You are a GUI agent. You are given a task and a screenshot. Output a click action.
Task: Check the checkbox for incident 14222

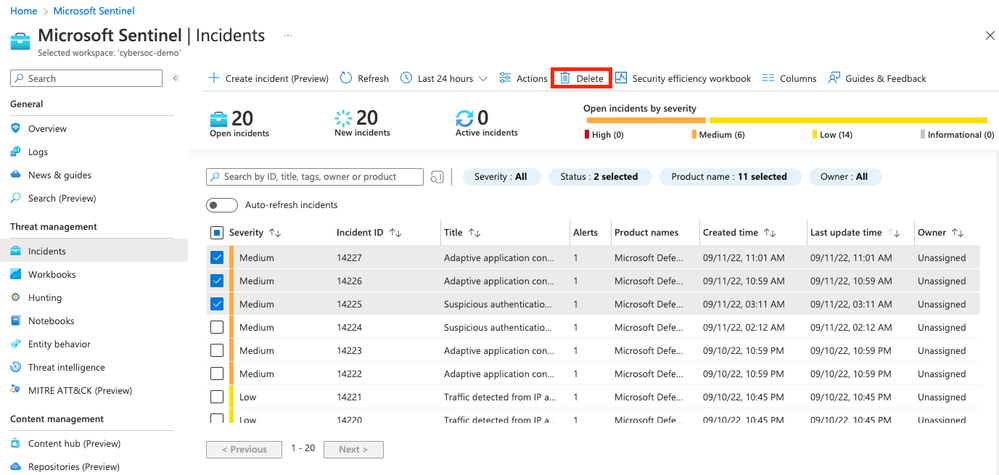pos(217,373)
